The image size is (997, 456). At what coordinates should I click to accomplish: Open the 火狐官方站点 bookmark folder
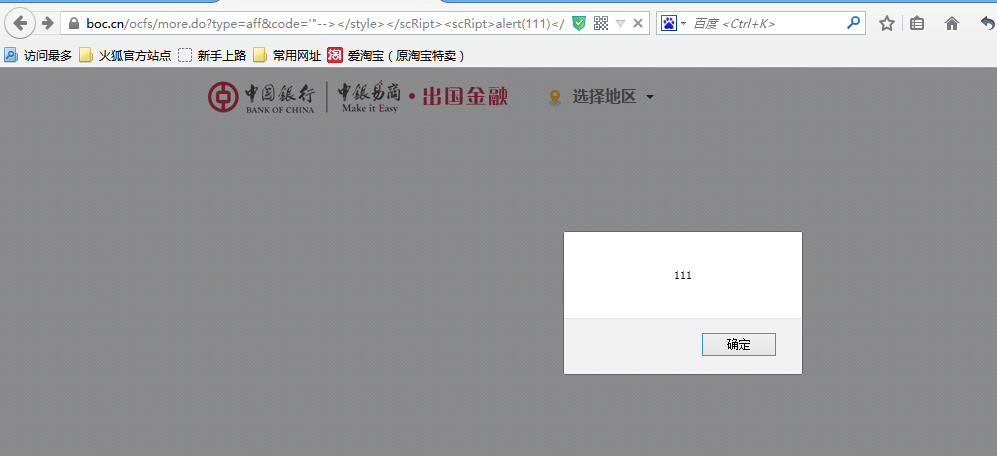[x=125, y=56]
